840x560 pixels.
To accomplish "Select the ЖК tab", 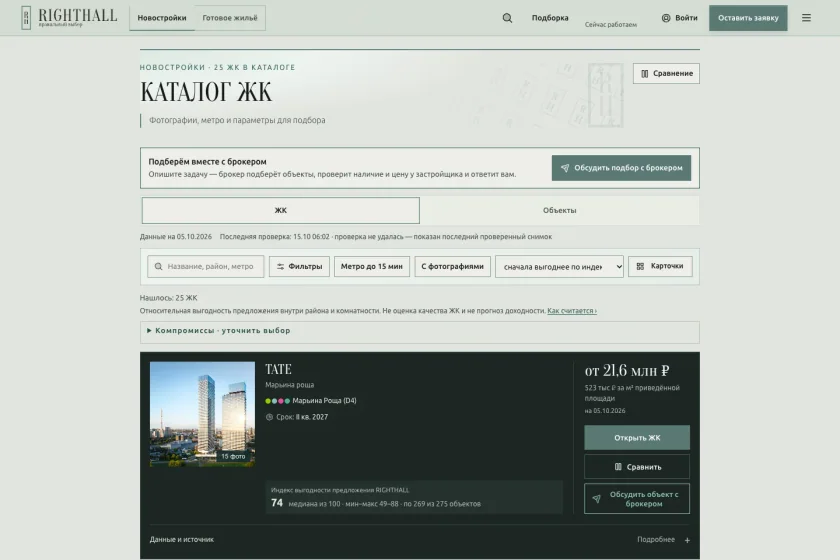I will click(x=281, y=211).
